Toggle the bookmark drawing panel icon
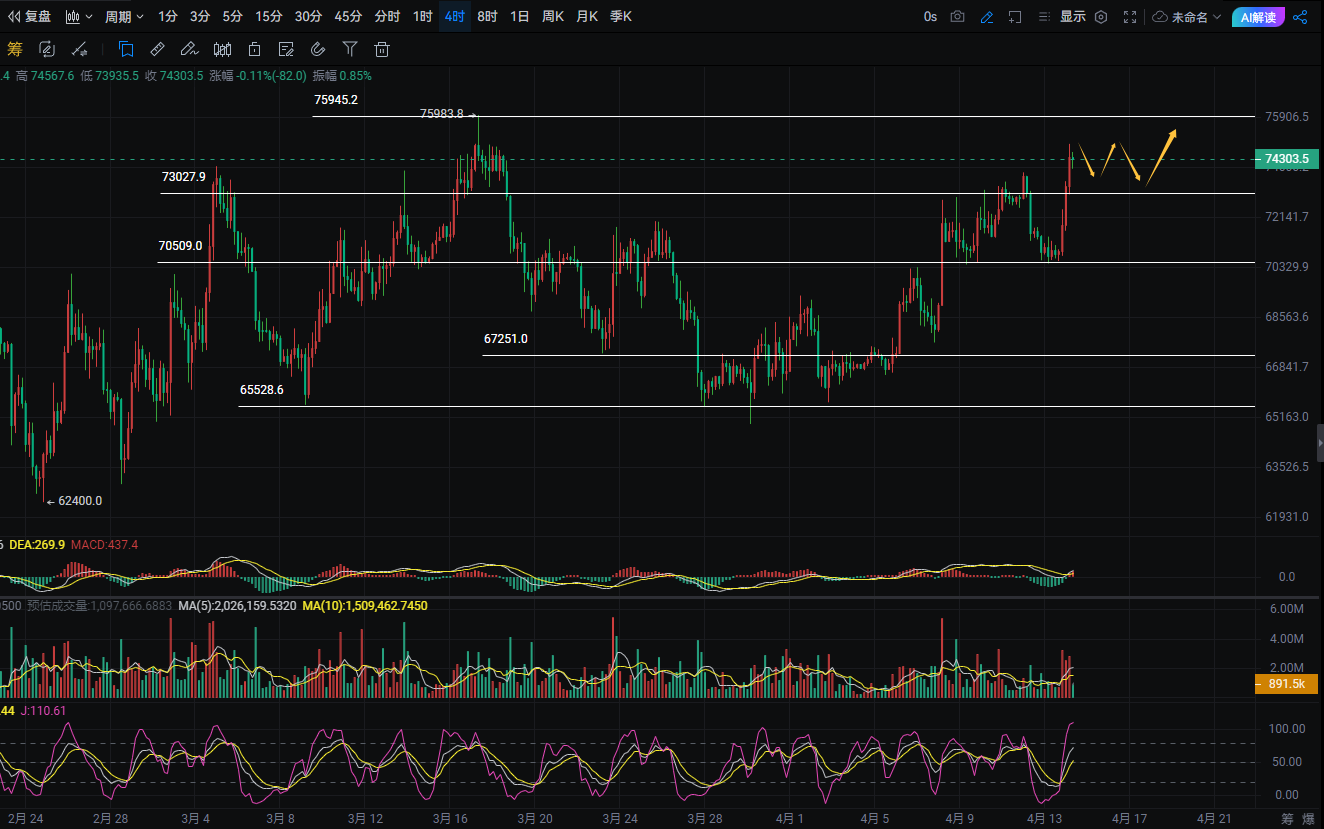The height and width of the screenshot is (829, 1324). pos(126,49)
